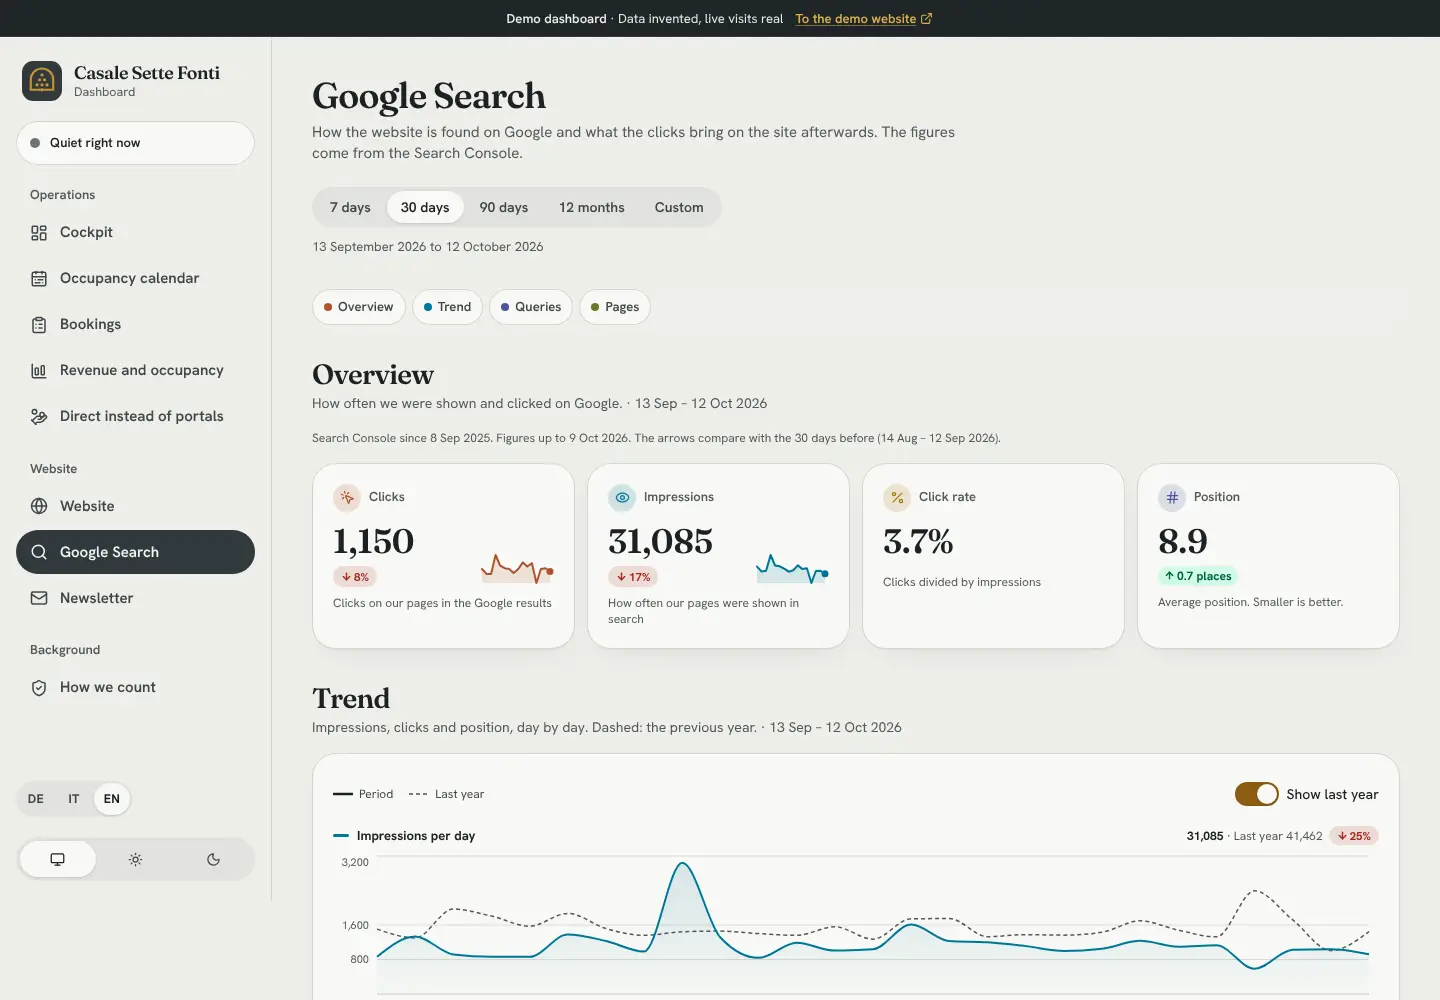Open Direct instead of portals
This screenshot has height=1000, width=1440.
click(135, 416)
